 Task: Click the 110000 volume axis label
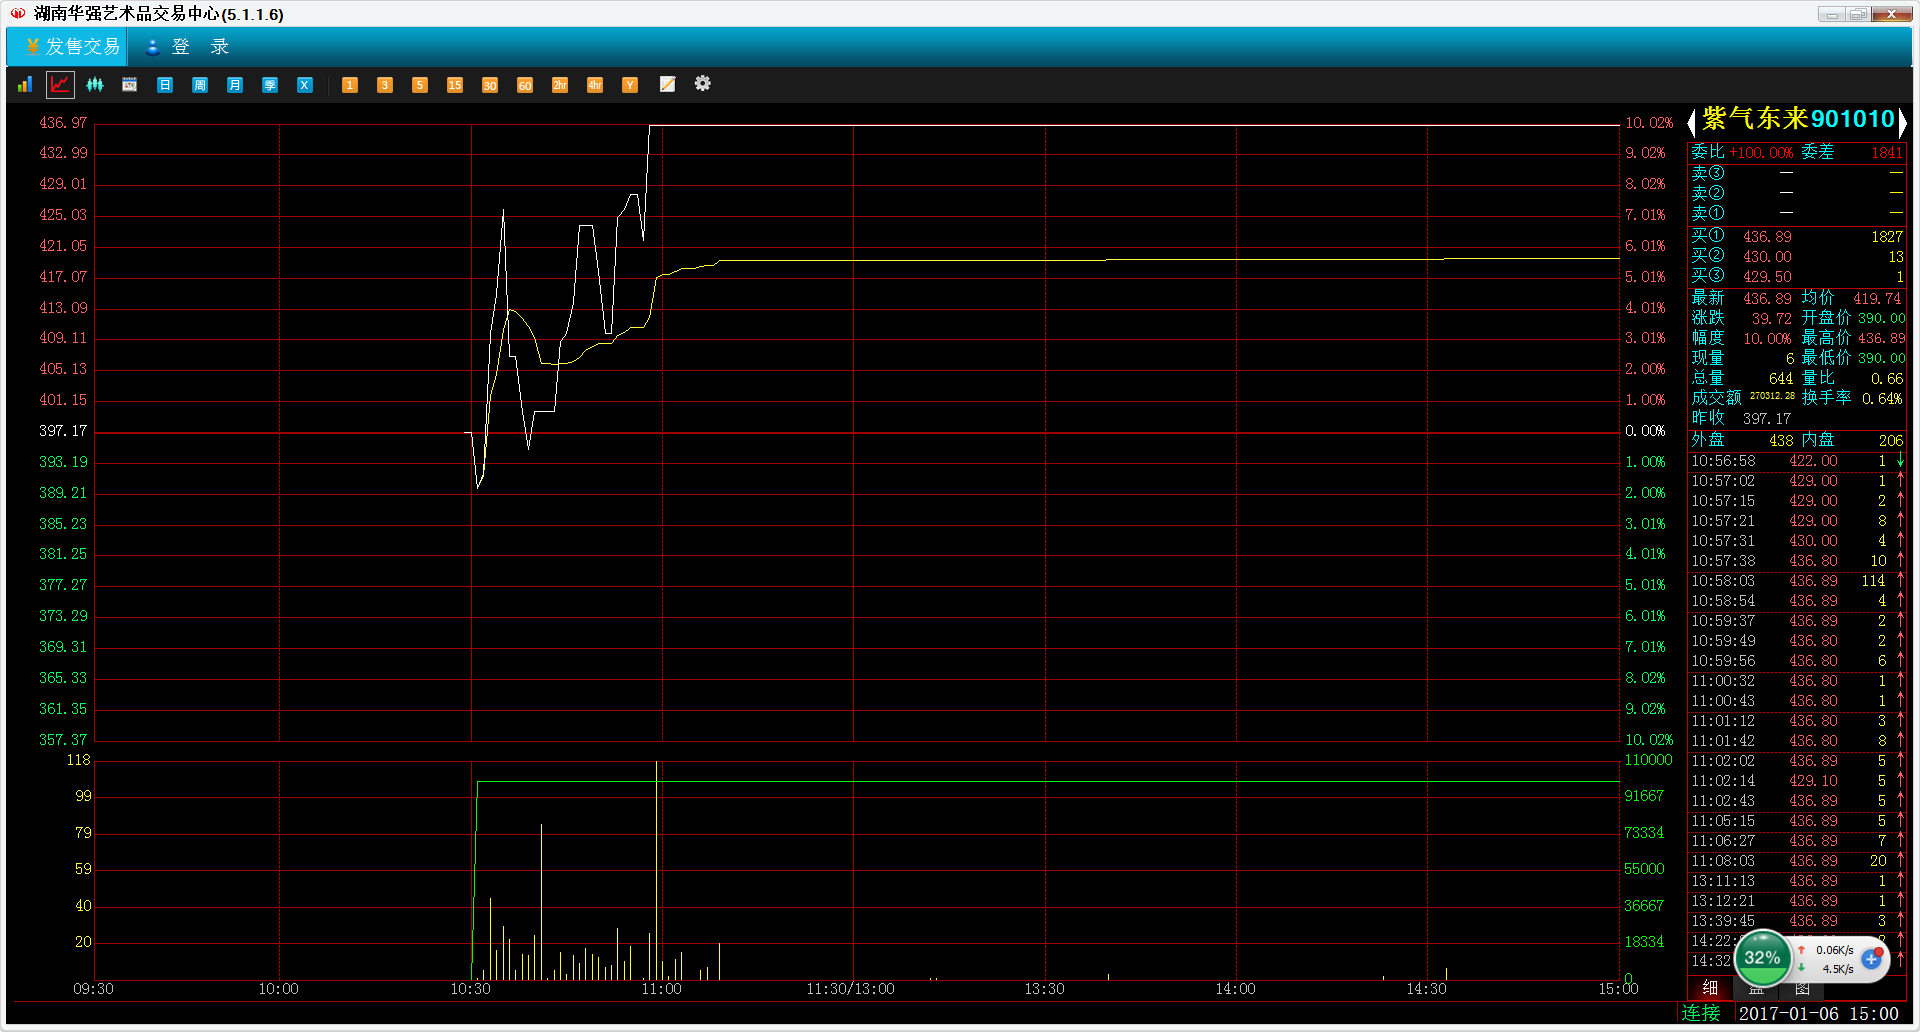(1648, 760)
